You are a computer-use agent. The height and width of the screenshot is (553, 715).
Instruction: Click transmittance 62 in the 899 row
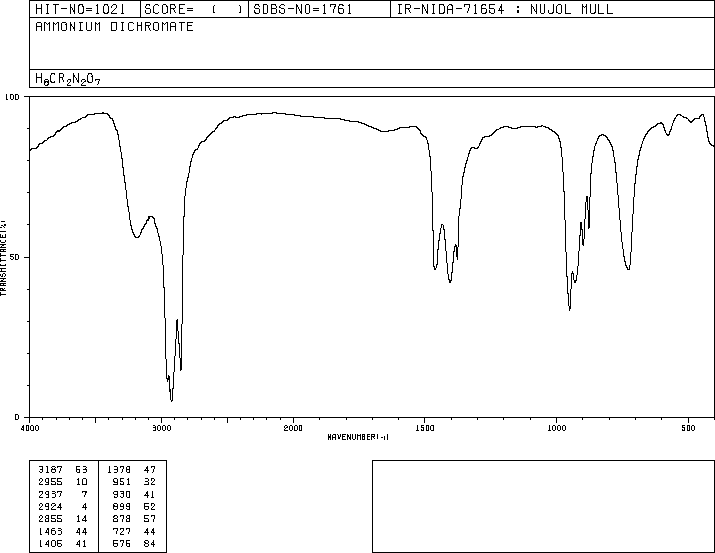pos(150,506)
